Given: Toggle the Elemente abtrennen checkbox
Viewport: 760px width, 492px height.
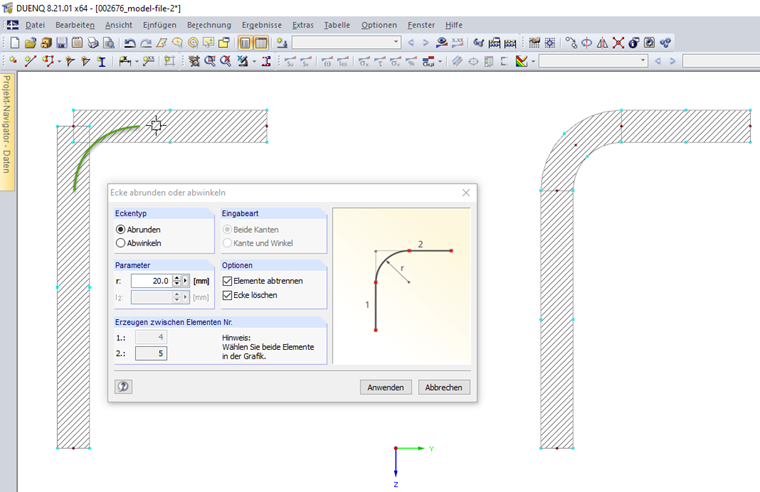Looking at the screenshot, I should pos(227,281).
